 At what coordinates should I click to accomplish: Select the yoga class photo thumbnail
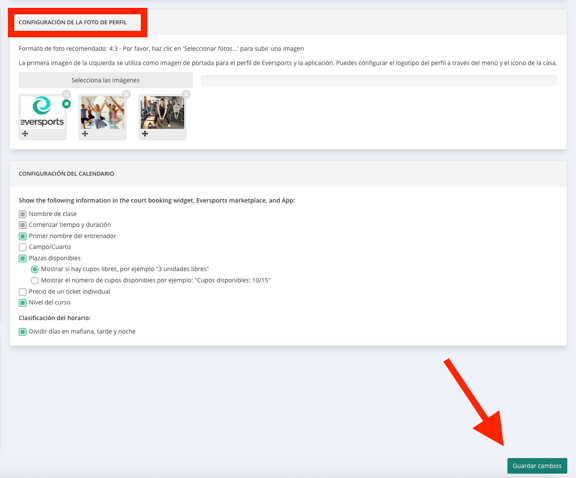click(x=102, y=112)
